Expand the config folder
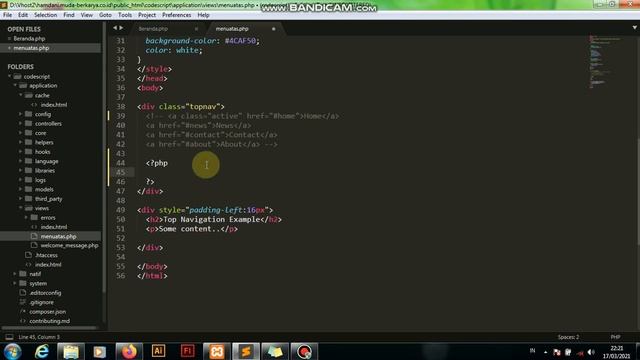 pyautogui.click(x=21, y=114)
